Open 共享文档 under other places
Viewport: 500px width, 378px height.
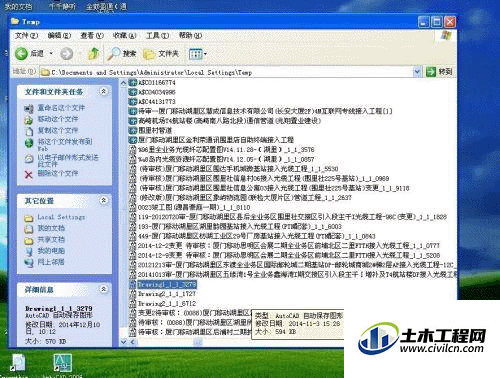(x=51, y=240)
